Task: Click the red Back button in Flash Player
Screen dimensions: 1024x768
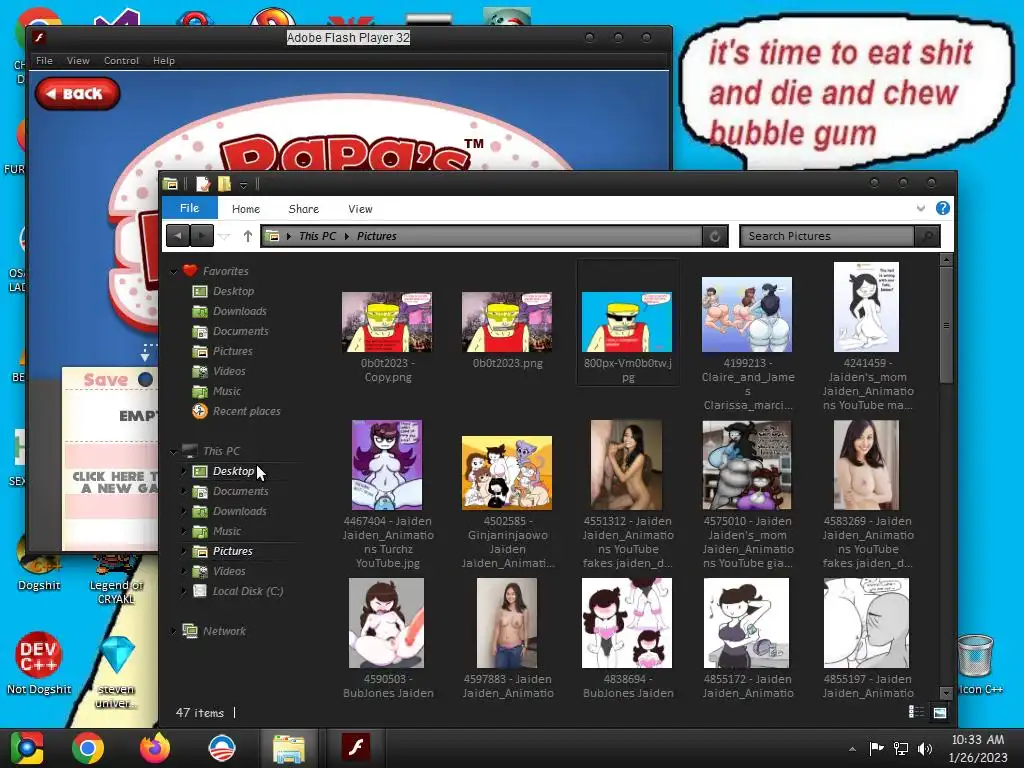Action: pos(78,93)
